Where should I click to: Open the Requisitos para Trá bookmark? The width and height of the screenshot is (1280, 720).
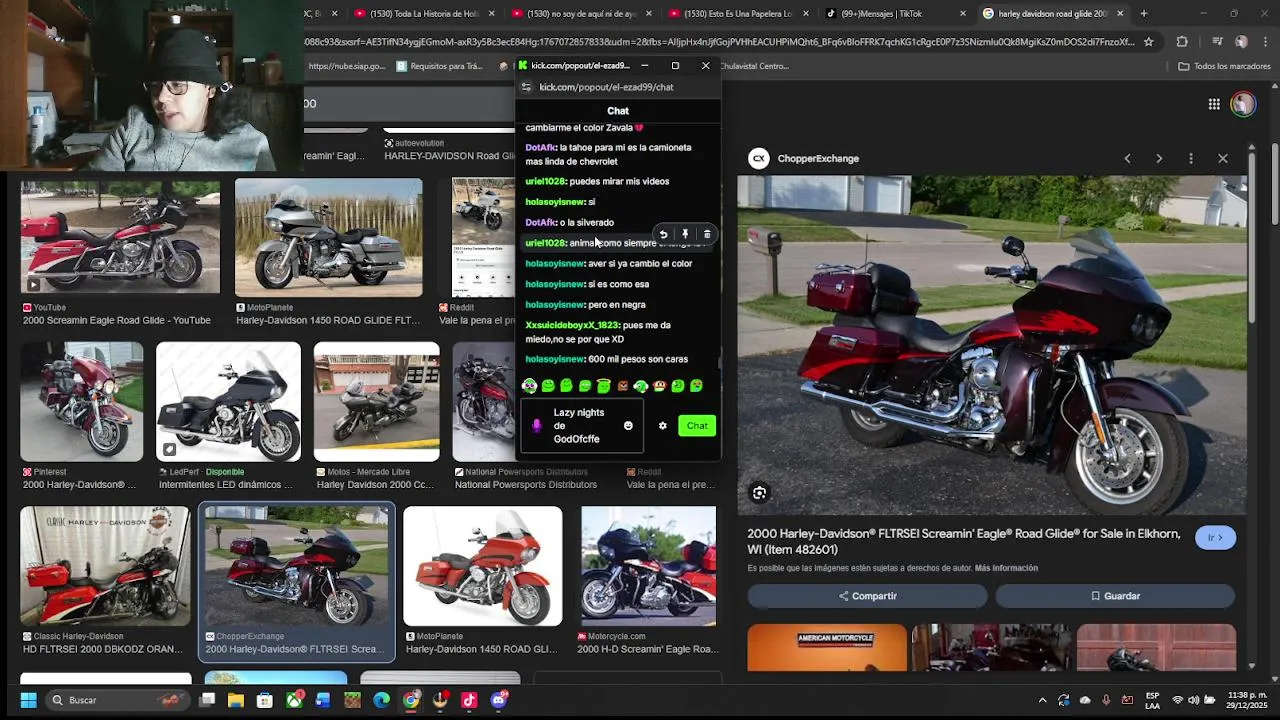pos(439,66)
